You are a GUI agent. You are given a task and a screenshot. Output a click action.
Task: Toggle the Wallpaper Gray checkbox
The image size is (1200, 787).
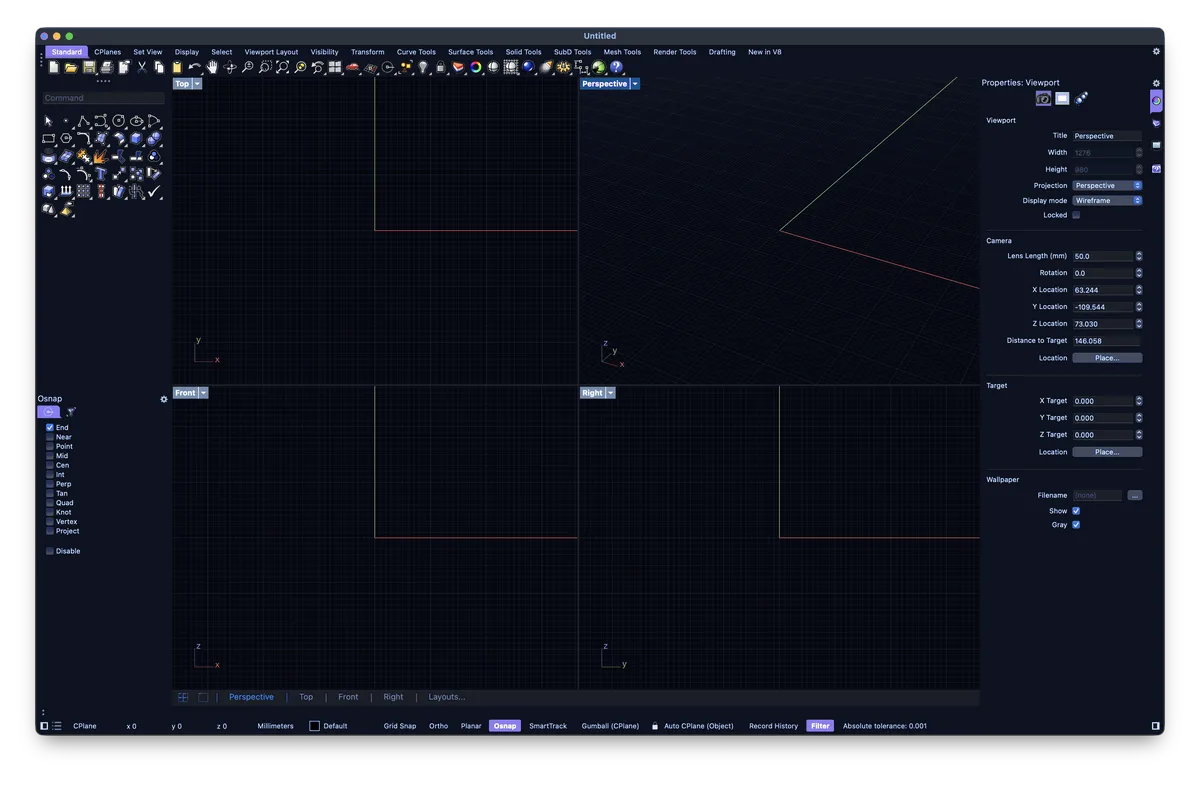(x=1076, y=525)
